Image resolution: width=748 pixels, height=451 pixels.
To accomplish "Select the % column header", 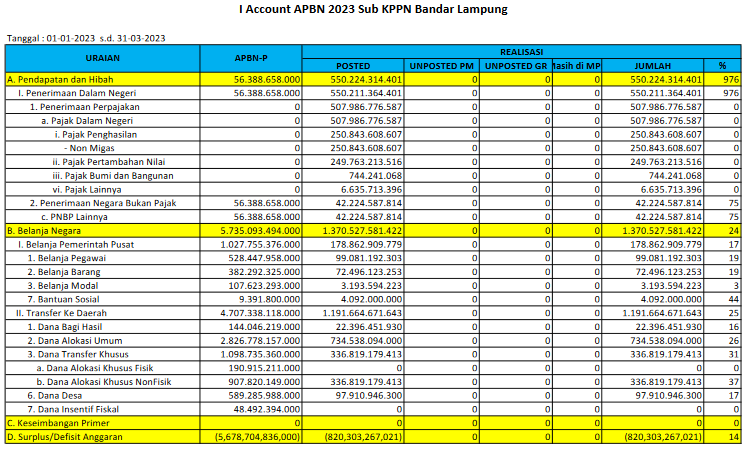I will [x=722, y=66].
